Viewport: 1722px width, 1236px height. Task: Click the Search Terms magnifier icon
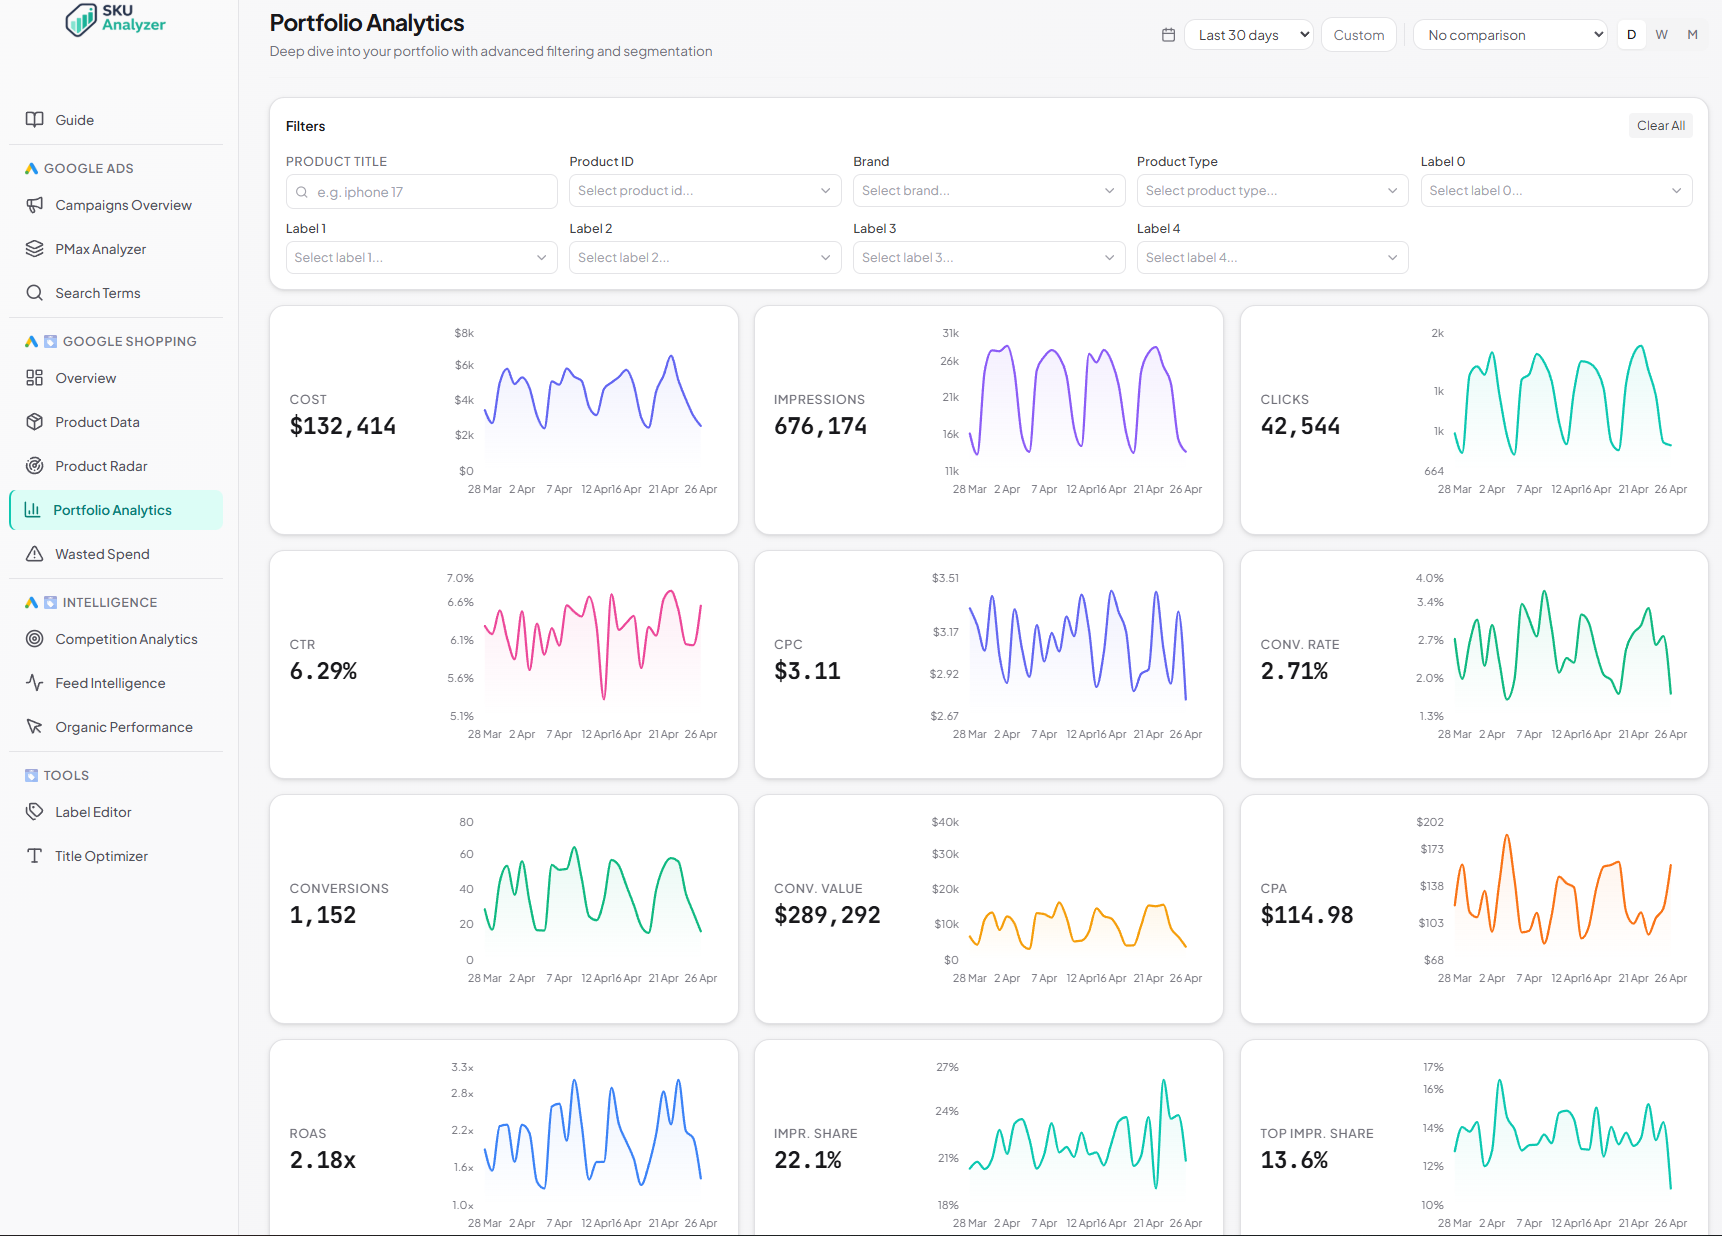tap(35, 293)
